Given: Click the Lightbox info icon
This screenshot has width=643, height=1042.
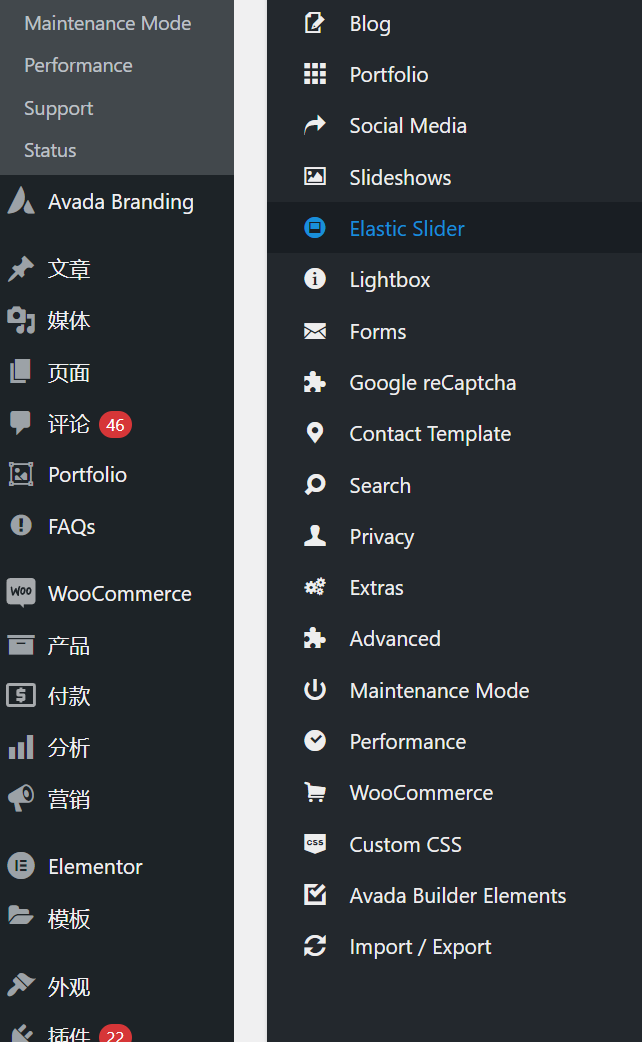Looking at the screenshot, I should 315,279.
